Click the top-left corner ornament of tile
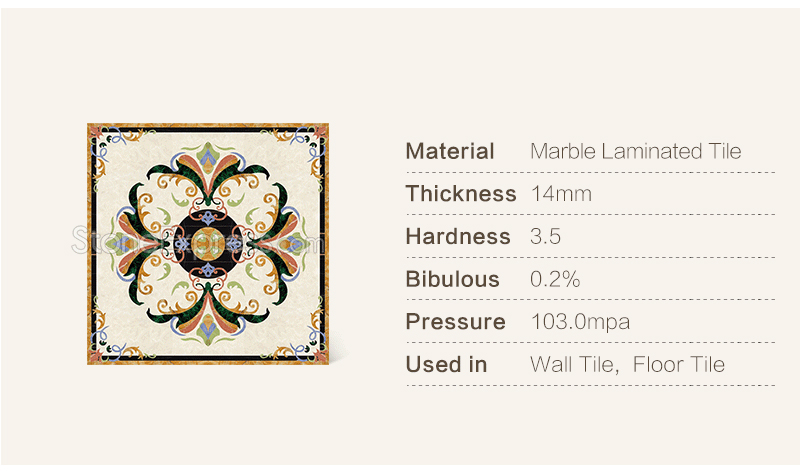Screen dimensions: 800x476 (x=108, y=144)
